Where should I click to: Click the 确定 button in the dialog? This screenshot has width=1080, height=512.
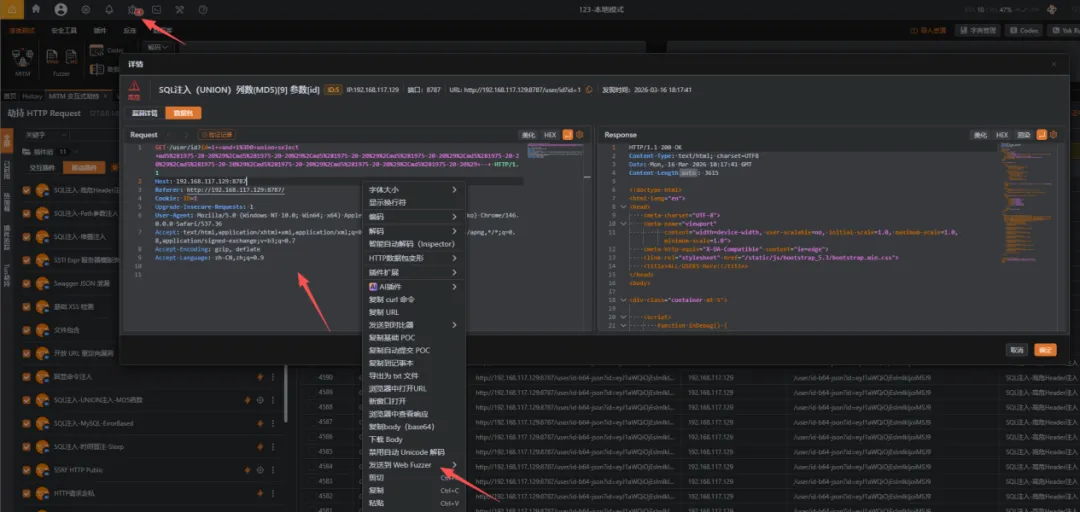(1046, 350)
